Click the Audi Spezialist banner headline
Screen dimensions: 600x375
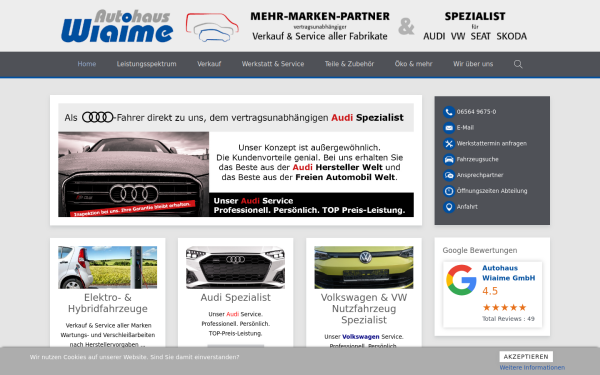[x=236, y=117]
